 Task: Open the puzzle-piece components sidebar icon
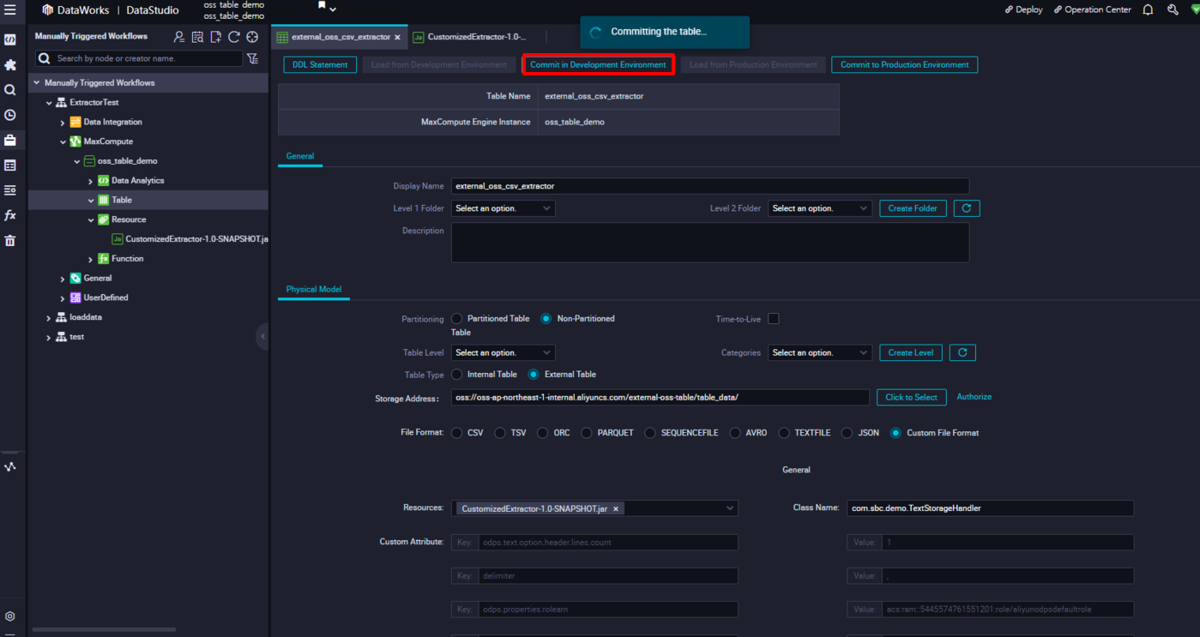coord(10,65)
